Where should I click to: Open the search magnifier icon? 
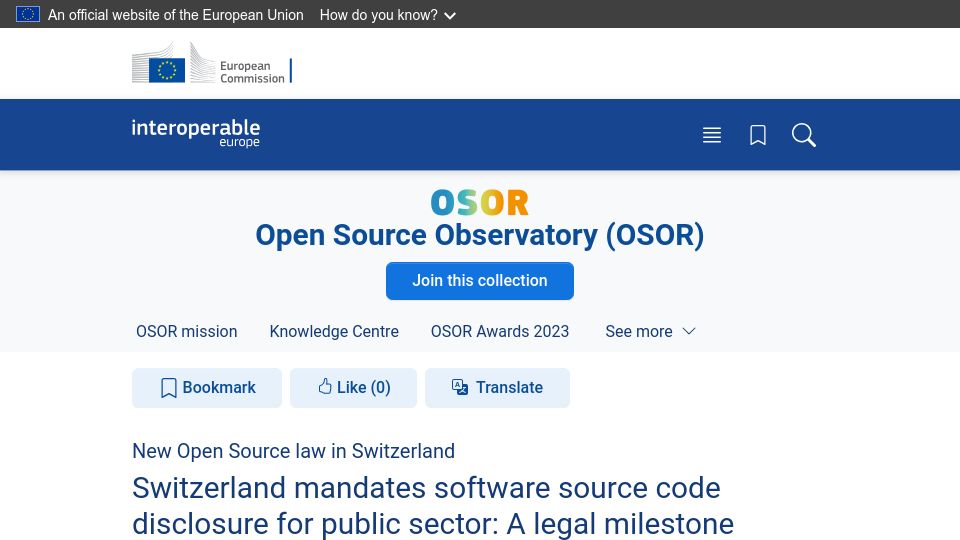[803, 135]
